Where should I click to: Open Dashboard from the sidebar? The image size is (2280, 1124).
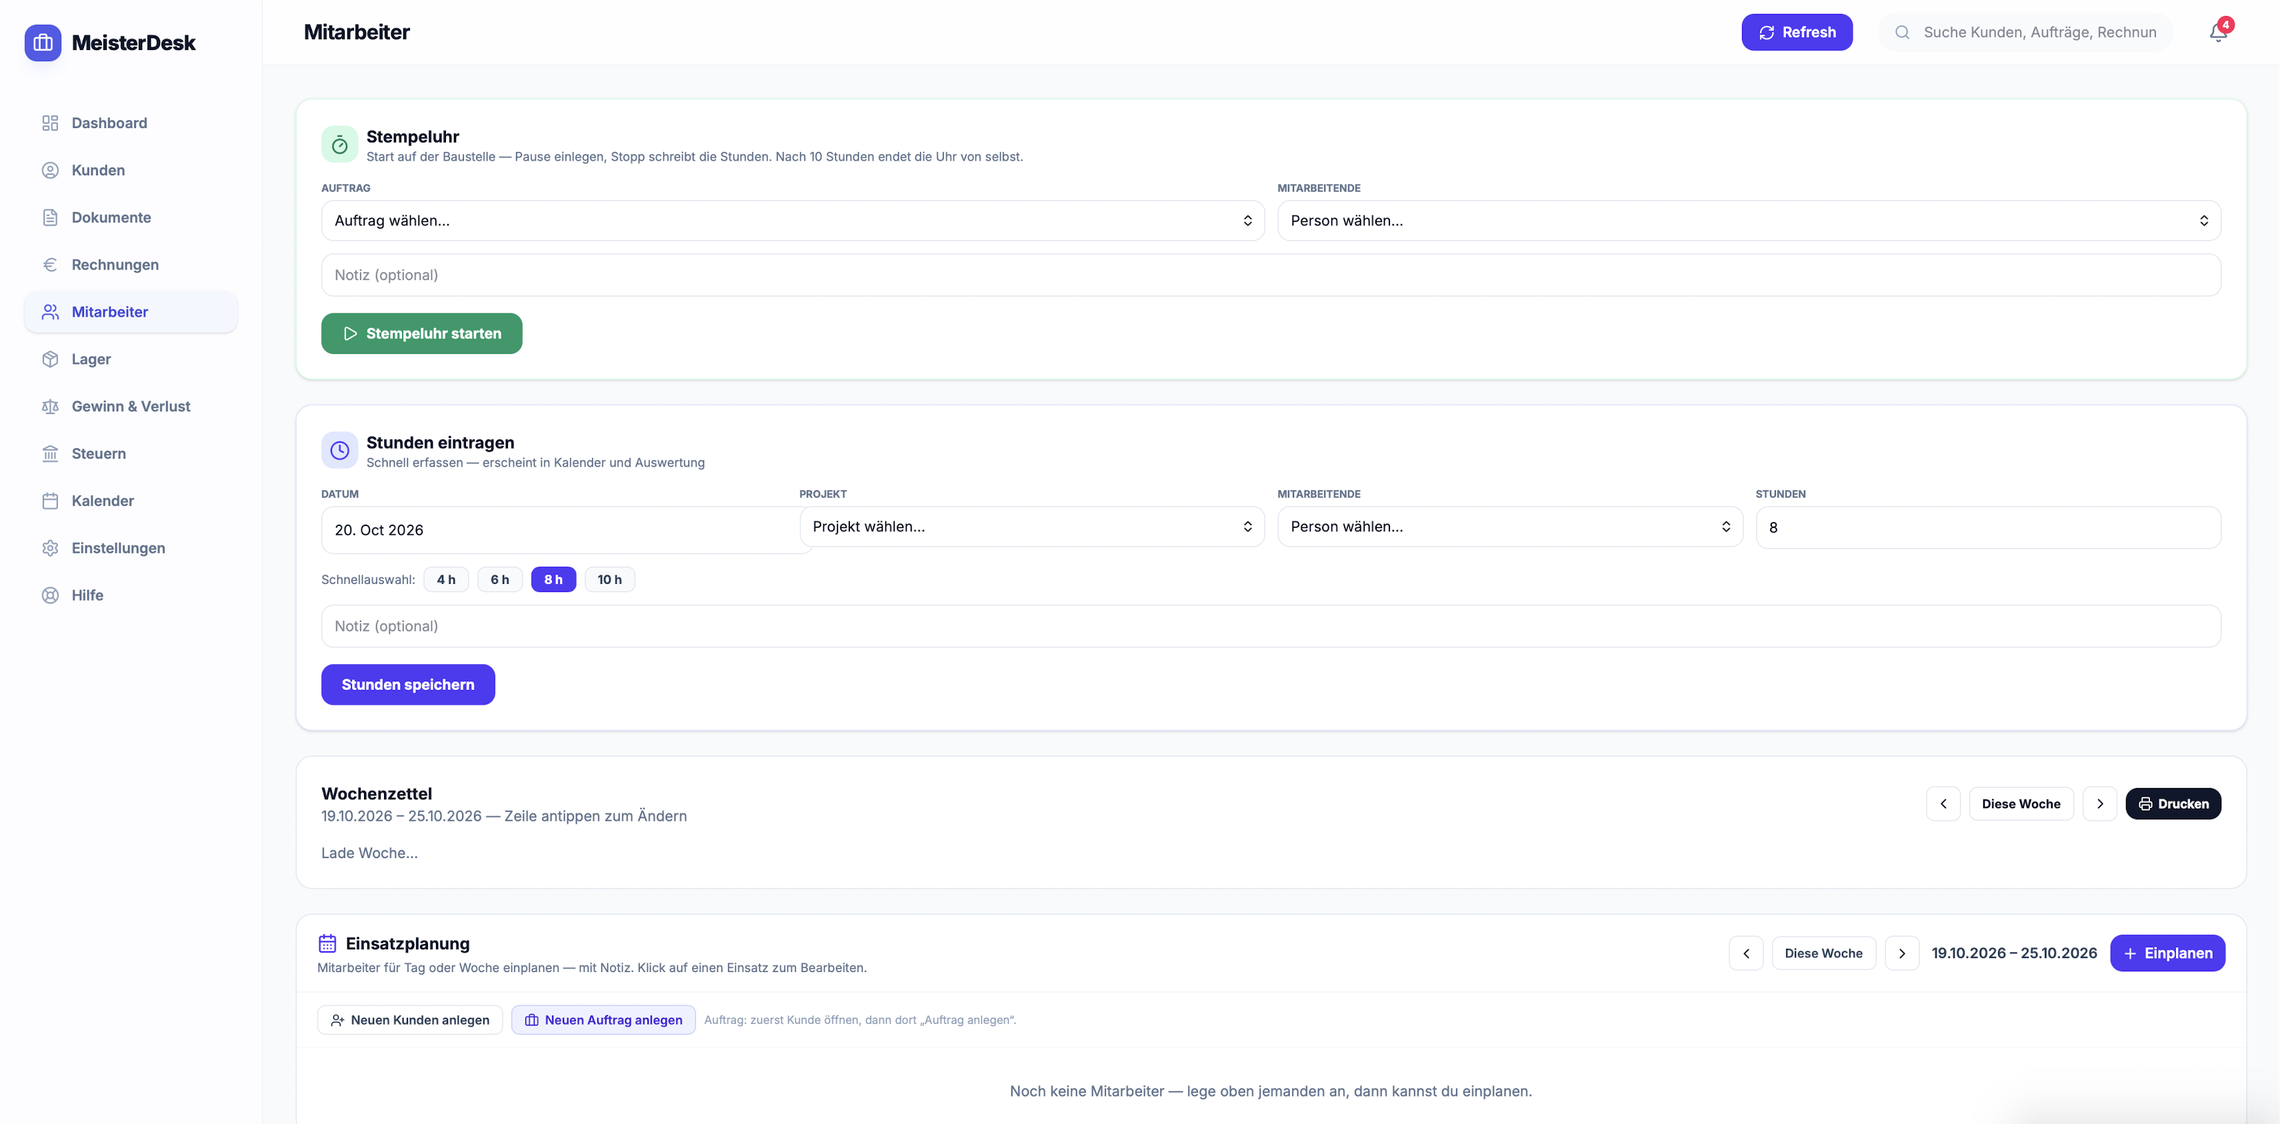tap(131, 123)
